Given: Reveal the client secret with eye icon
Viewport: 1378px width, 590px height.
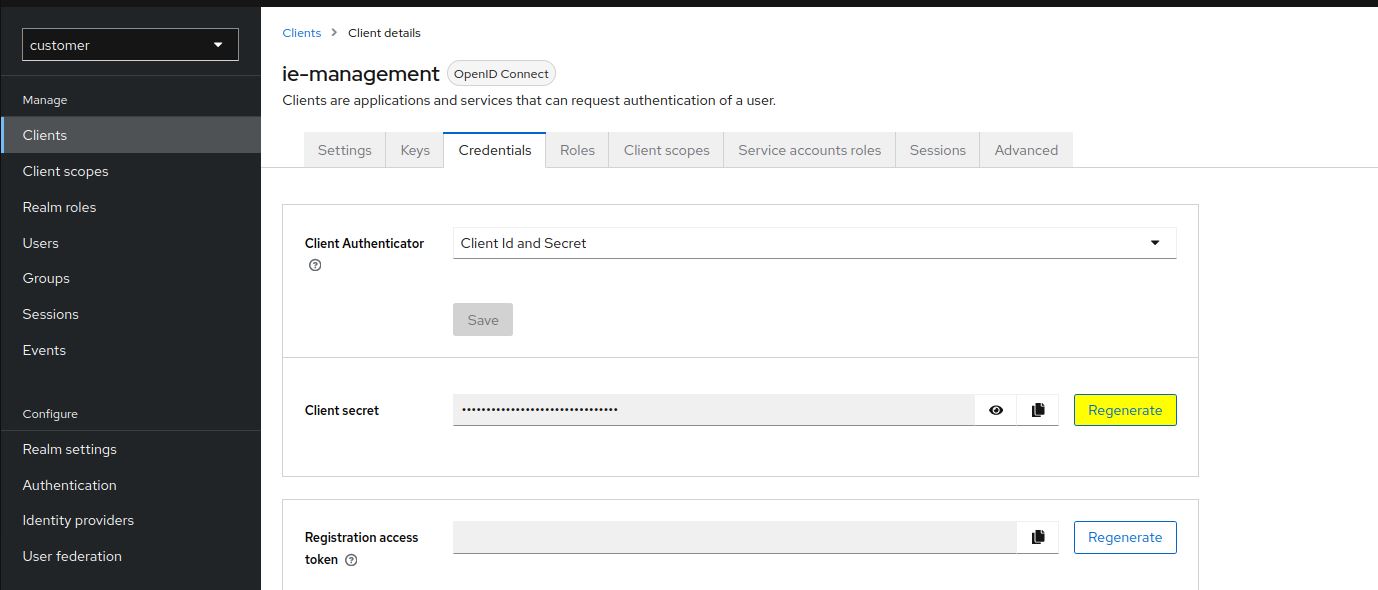Looking at the screenshot, I should coord(995,410).
